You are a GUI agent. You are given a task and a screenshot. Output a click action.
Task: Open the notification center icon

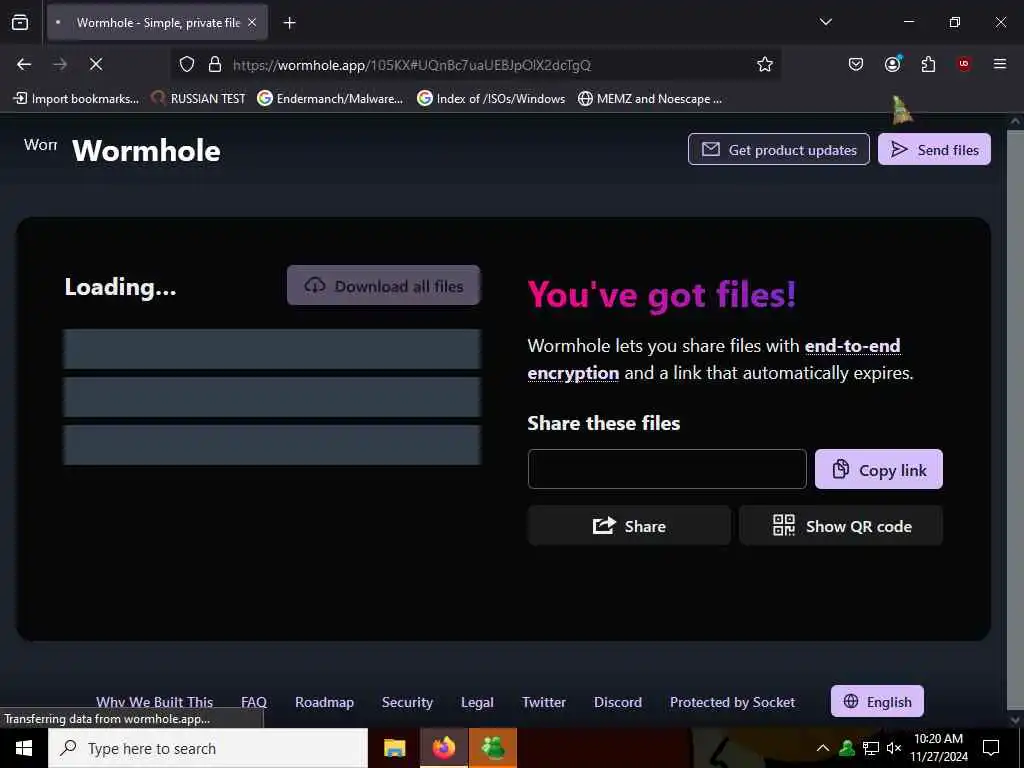[991, 748]
